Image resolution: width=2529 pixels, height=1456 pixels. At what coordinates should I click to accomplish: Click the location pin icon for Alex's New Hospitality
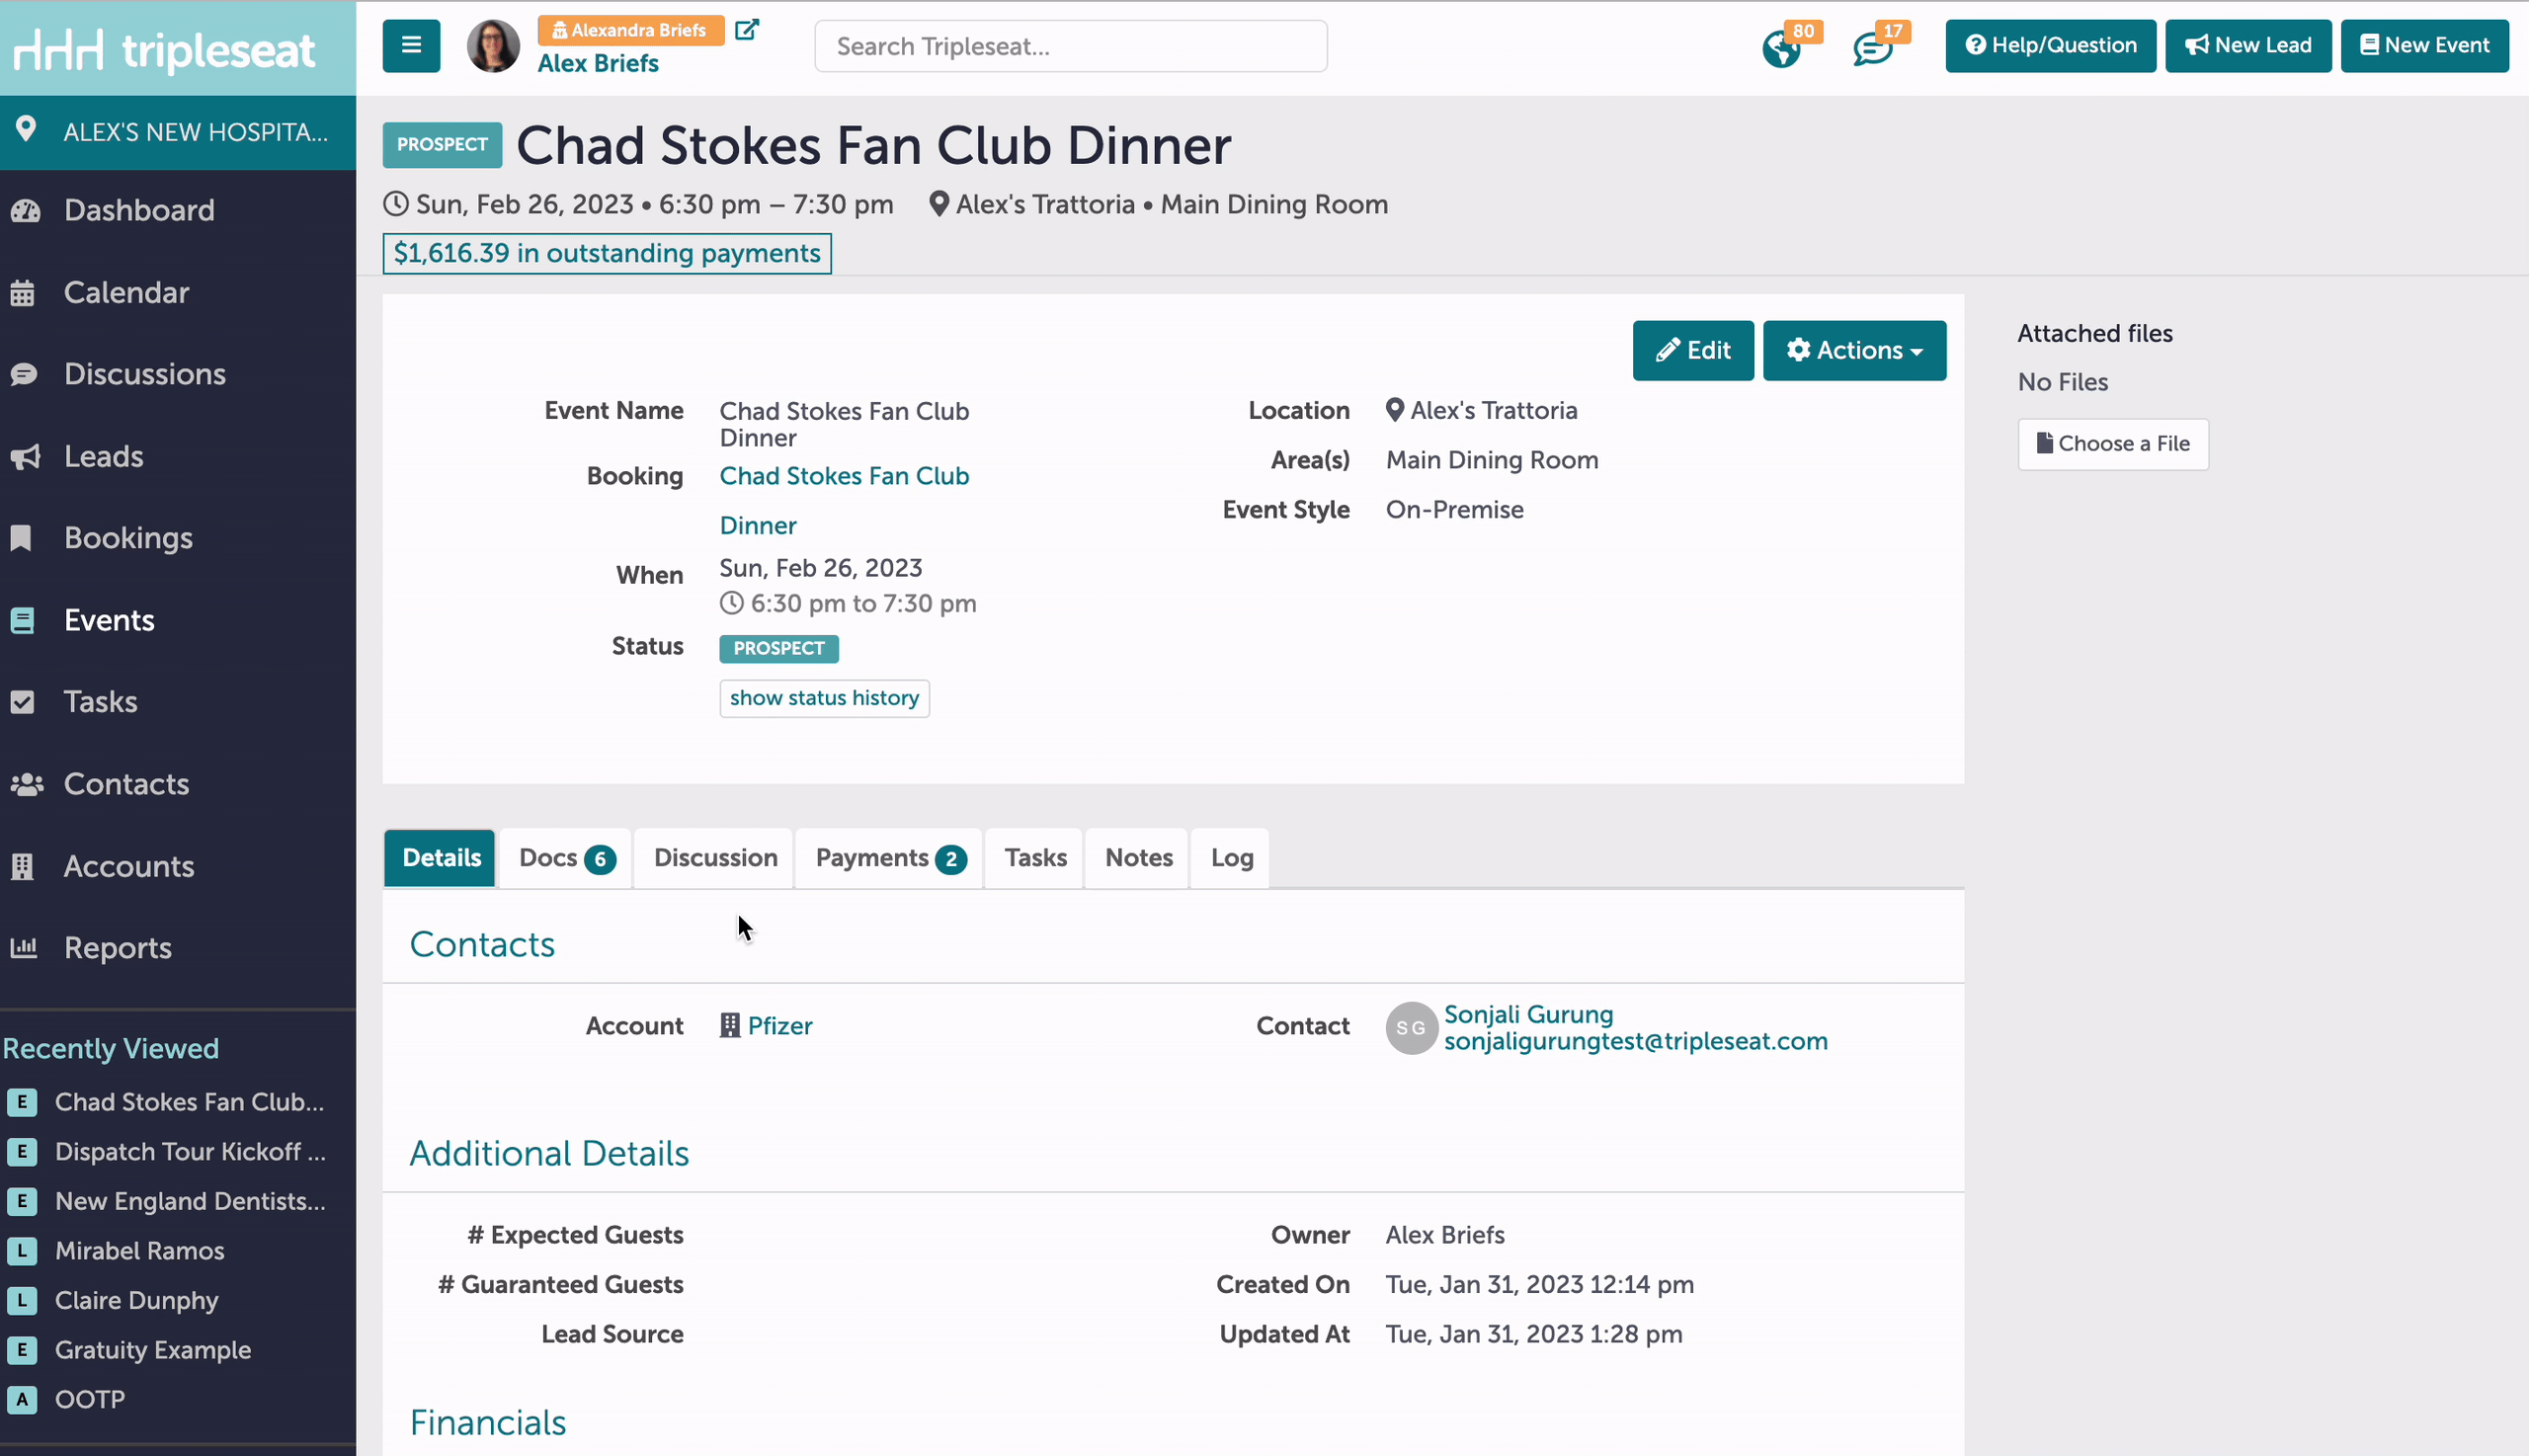tap(26, 130)
